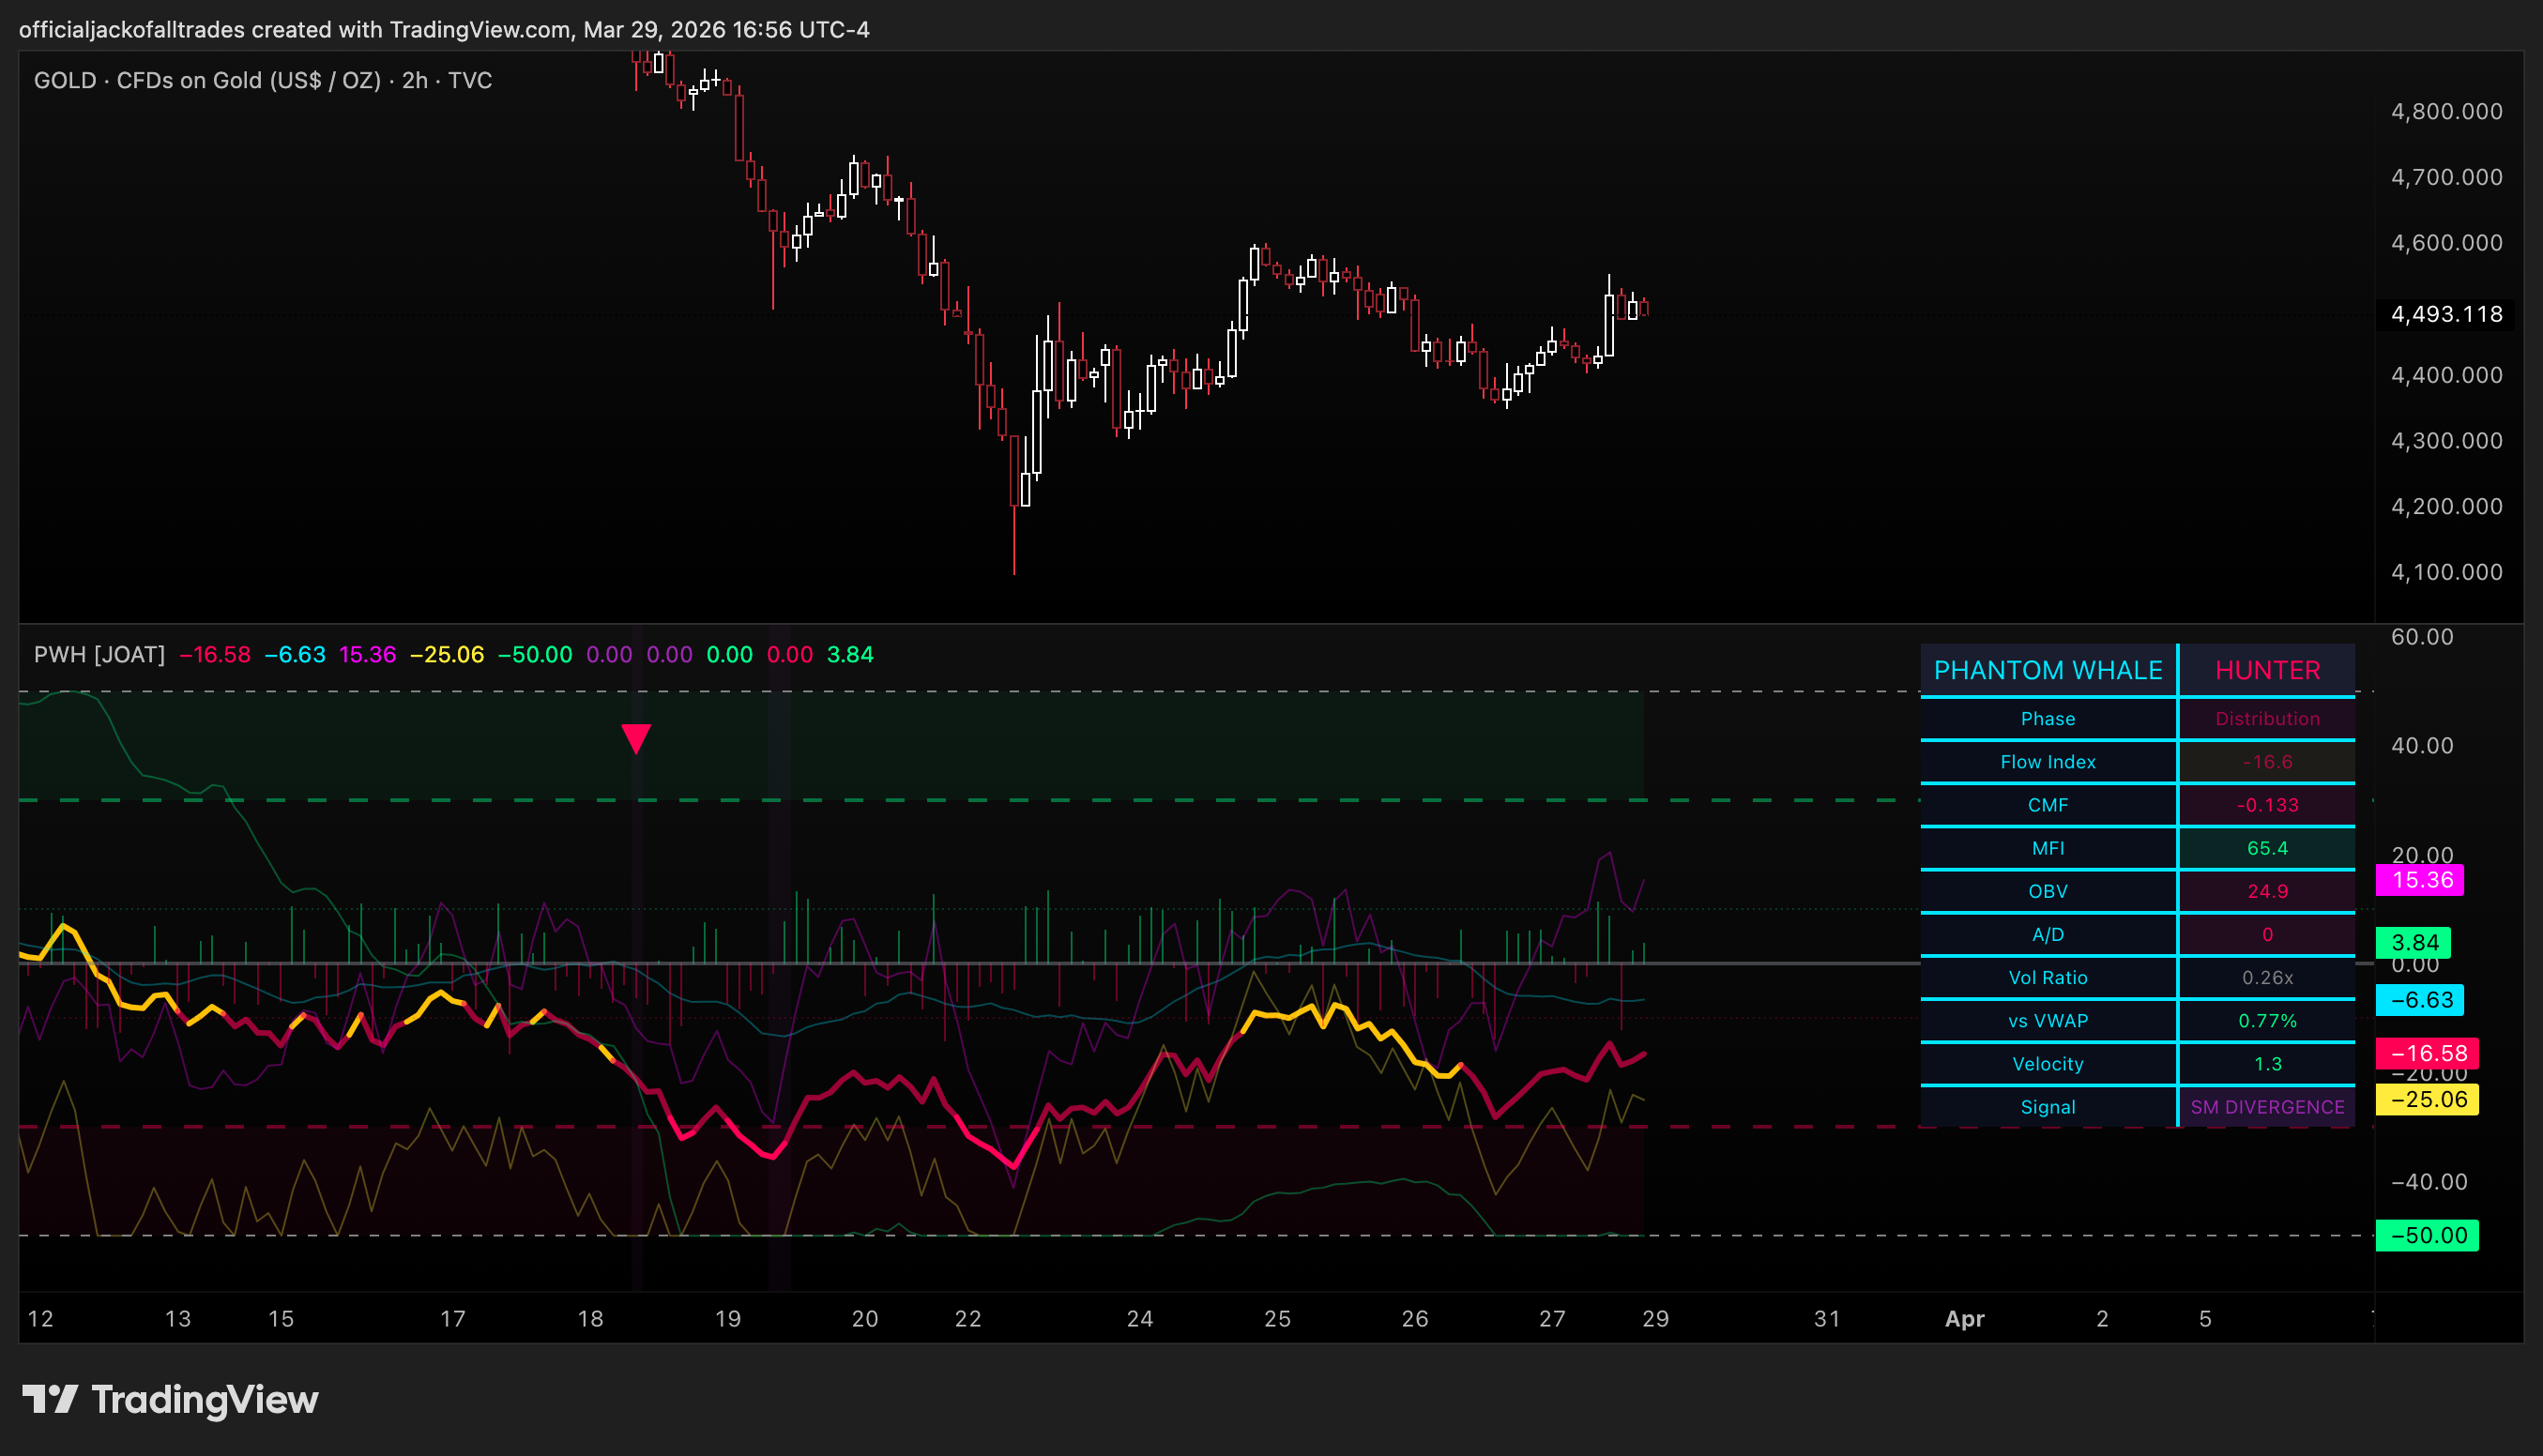The image size is (2543, 1456).
Task: Click the magenta 15.36 legend value
Action: 367,654
